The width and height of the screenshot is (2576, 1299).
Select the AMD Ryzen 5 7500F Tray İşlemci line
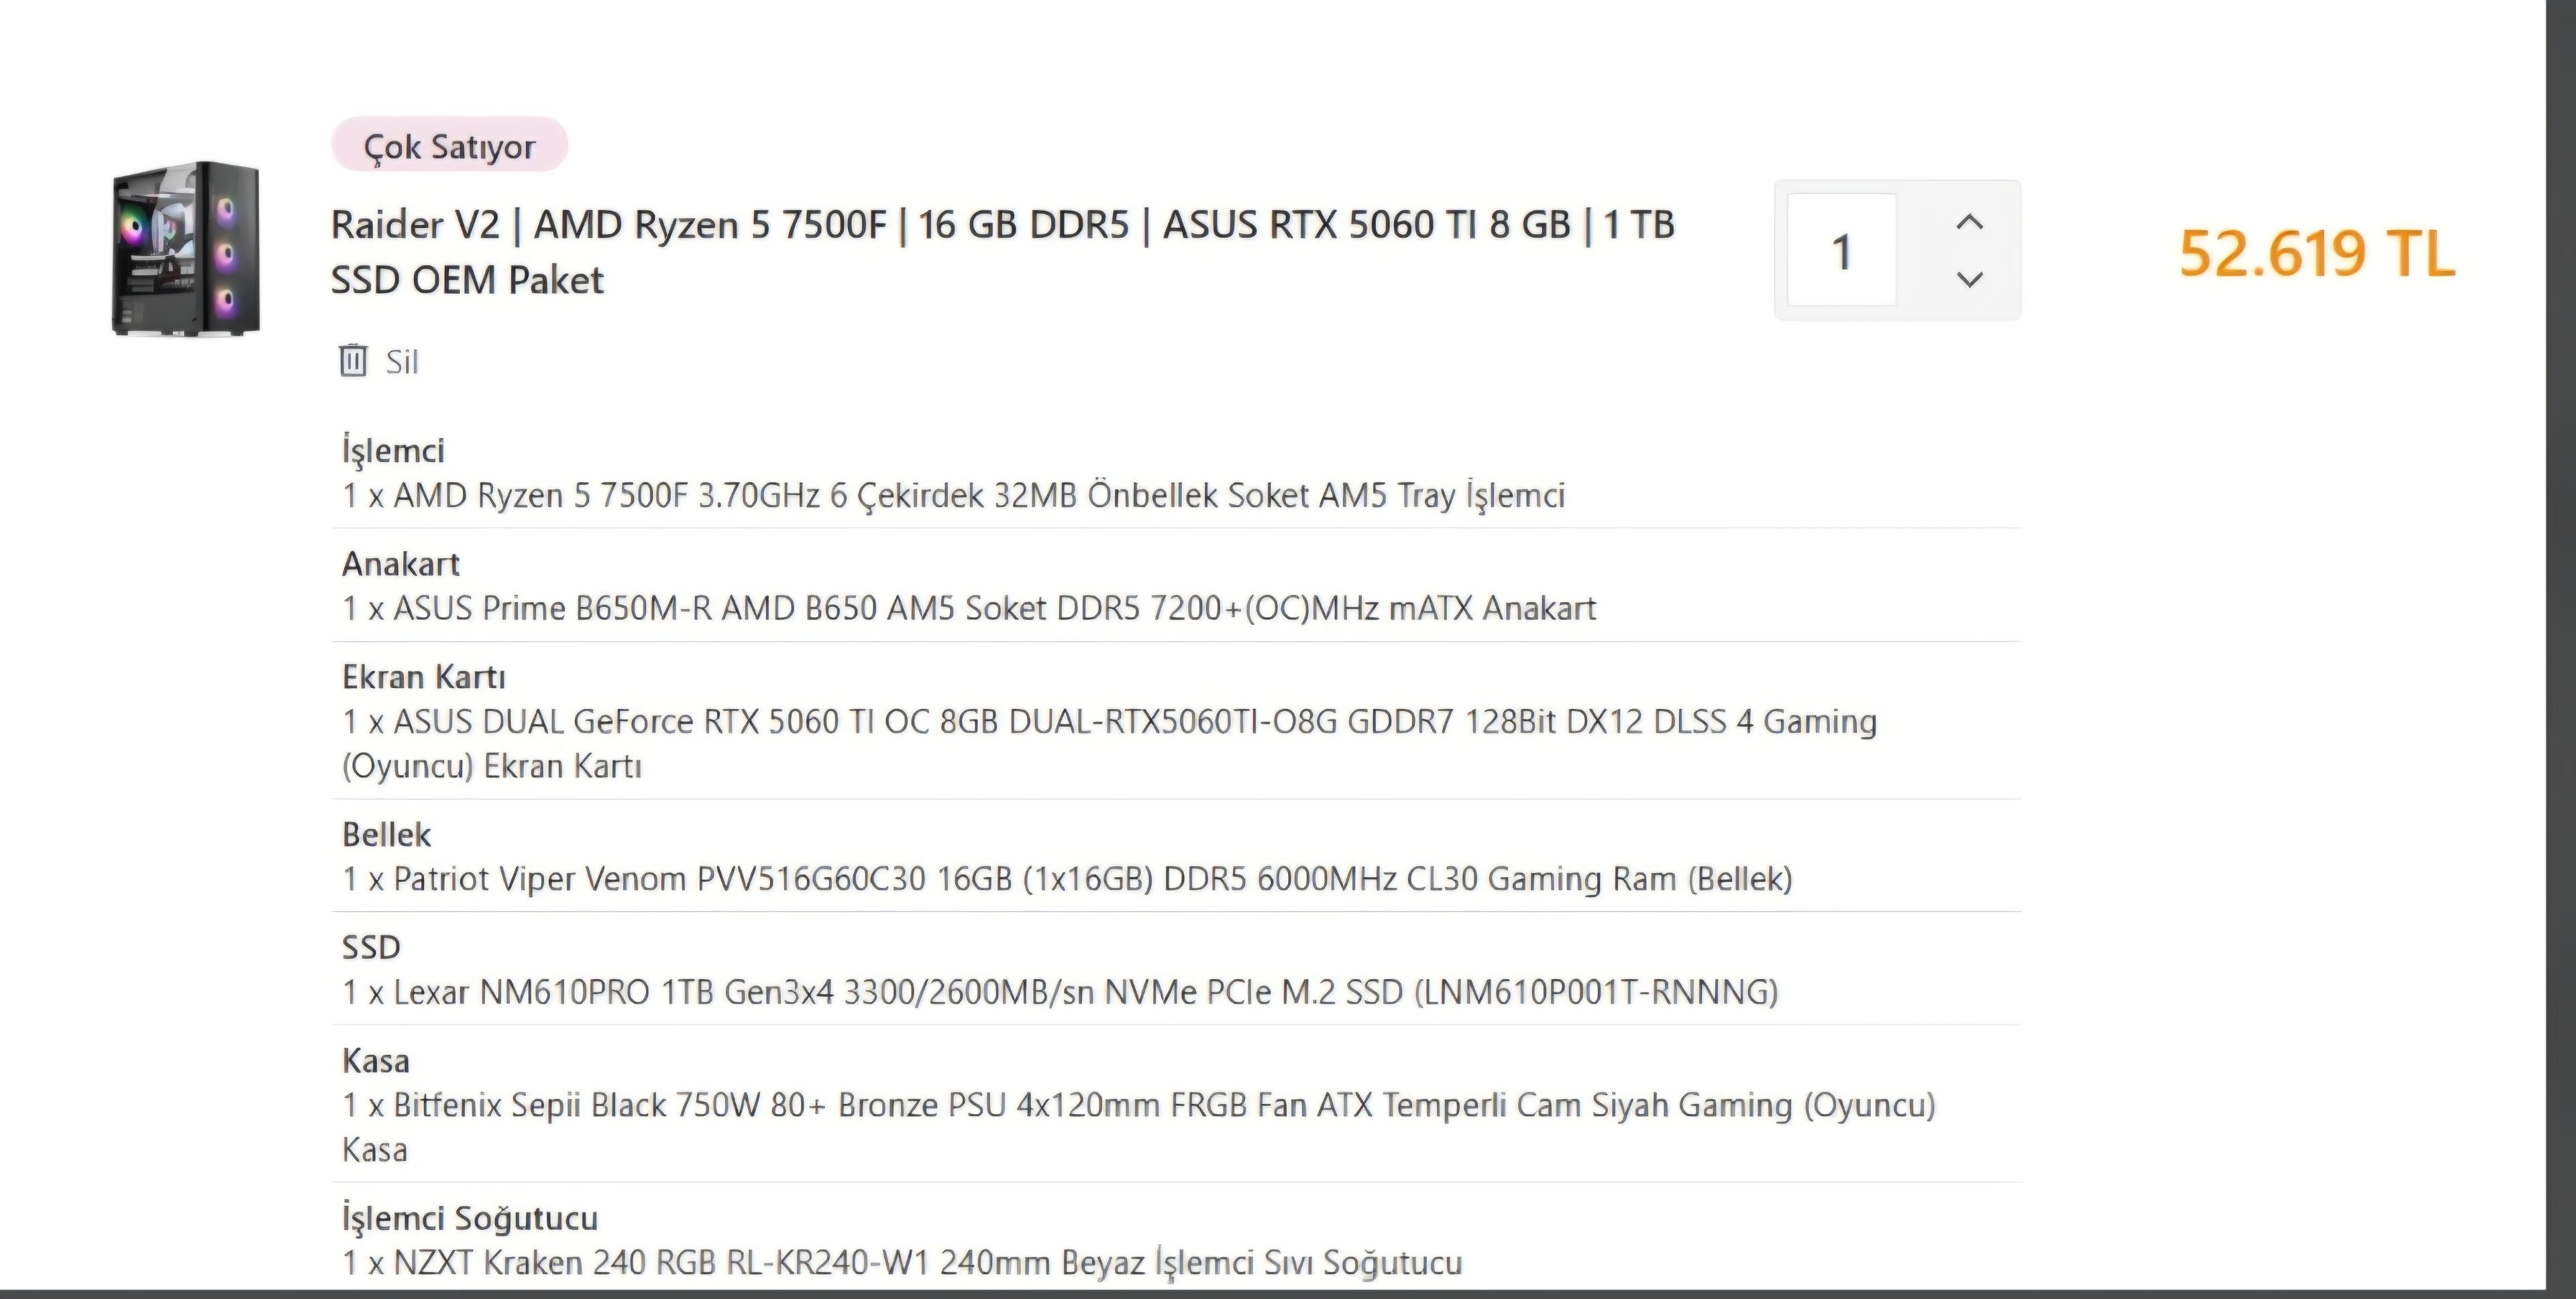tap(953, 495)
